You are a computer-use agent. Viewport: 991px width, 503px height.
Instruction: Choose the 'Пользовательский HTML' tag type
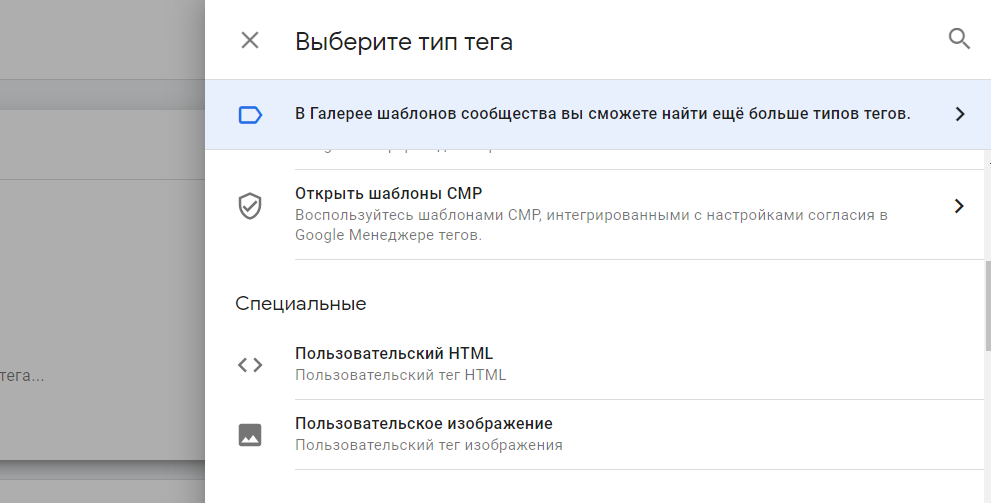pyautogui.click(x=394, y=353)
